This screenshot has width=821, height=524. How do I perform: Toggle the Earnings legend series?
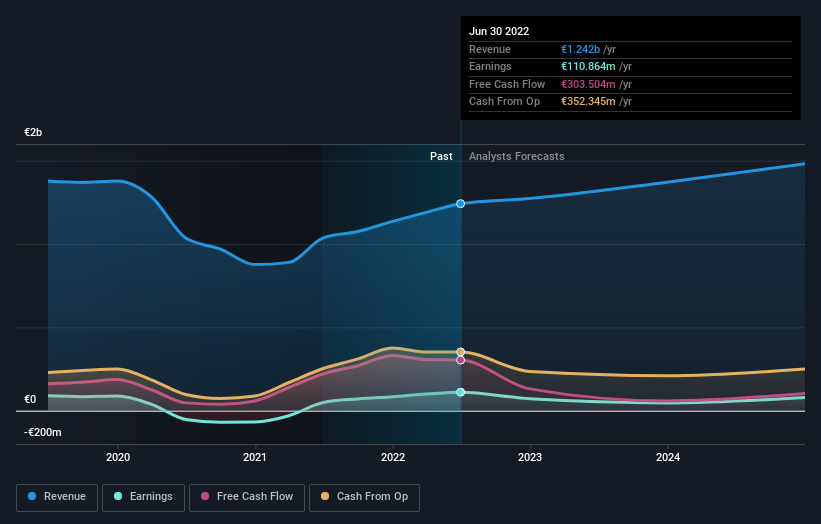[143, 497]
